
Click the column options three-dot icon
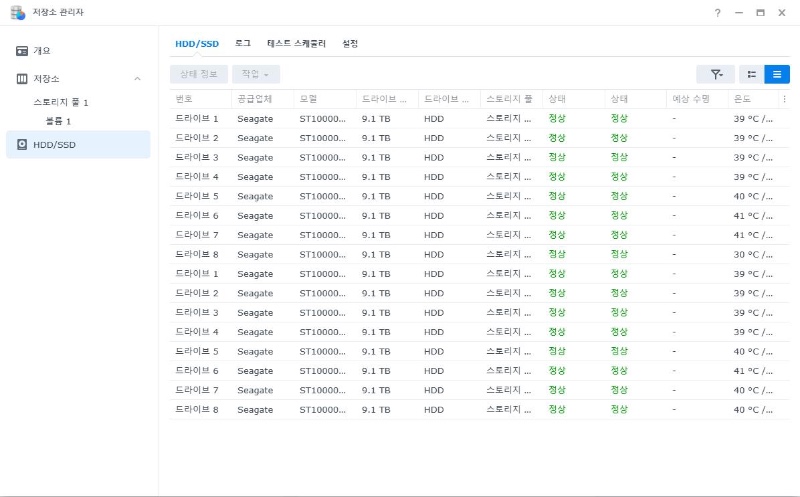point(784,100)
